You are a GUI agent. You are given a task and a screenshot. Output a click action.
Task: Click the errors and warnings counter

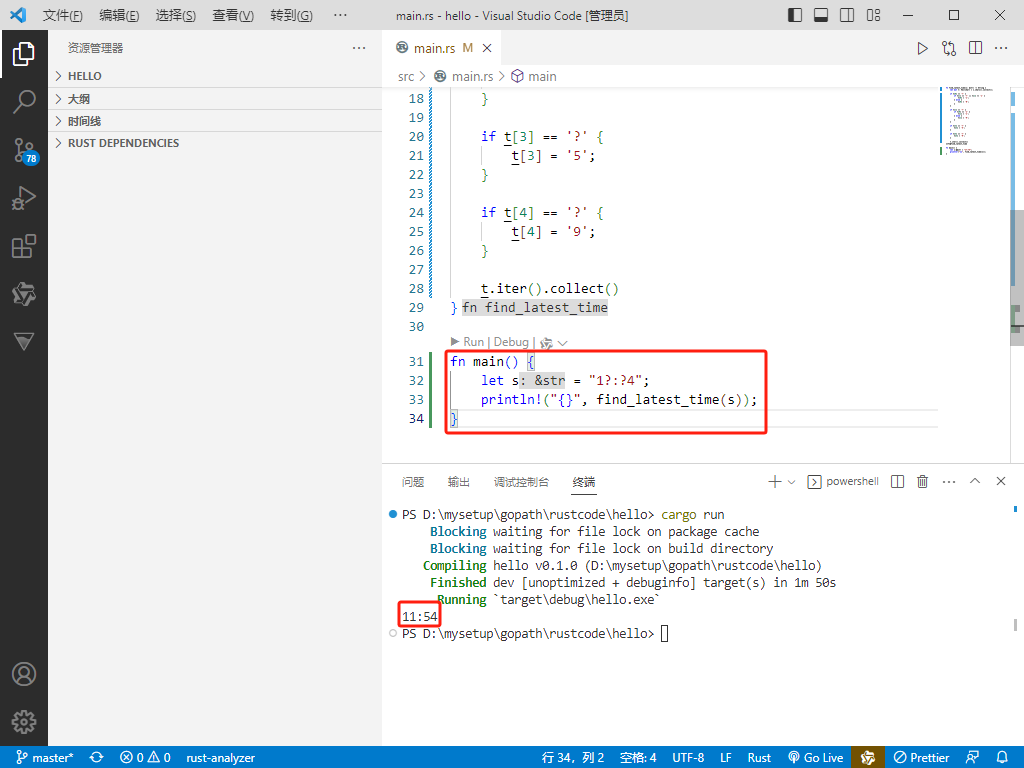pyautogui.click(x=145, y=758)
